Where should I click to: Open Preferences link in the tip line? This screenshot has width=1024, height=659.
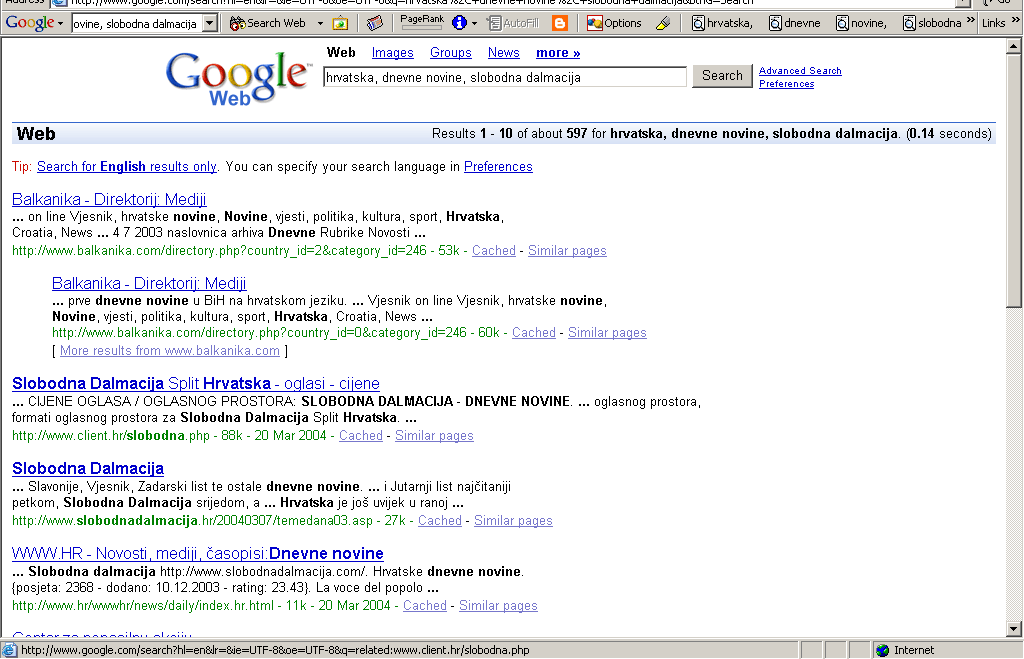[x=498, y=167]
